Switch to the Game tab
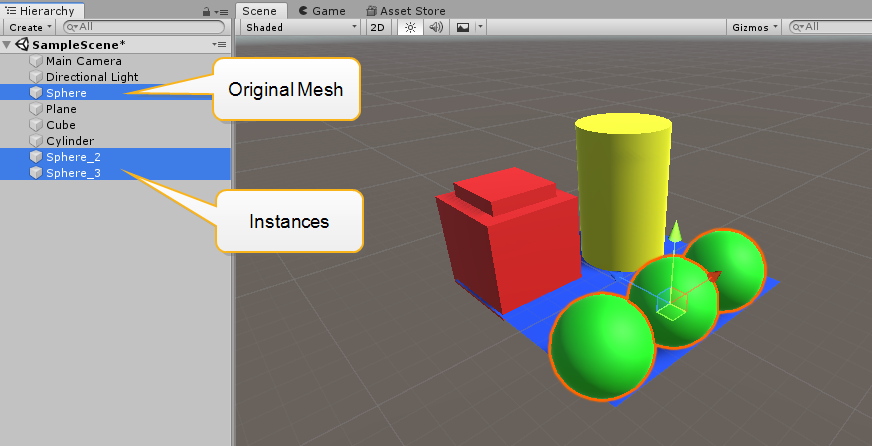The image size is (872, 446). click(x=322, y=11)
